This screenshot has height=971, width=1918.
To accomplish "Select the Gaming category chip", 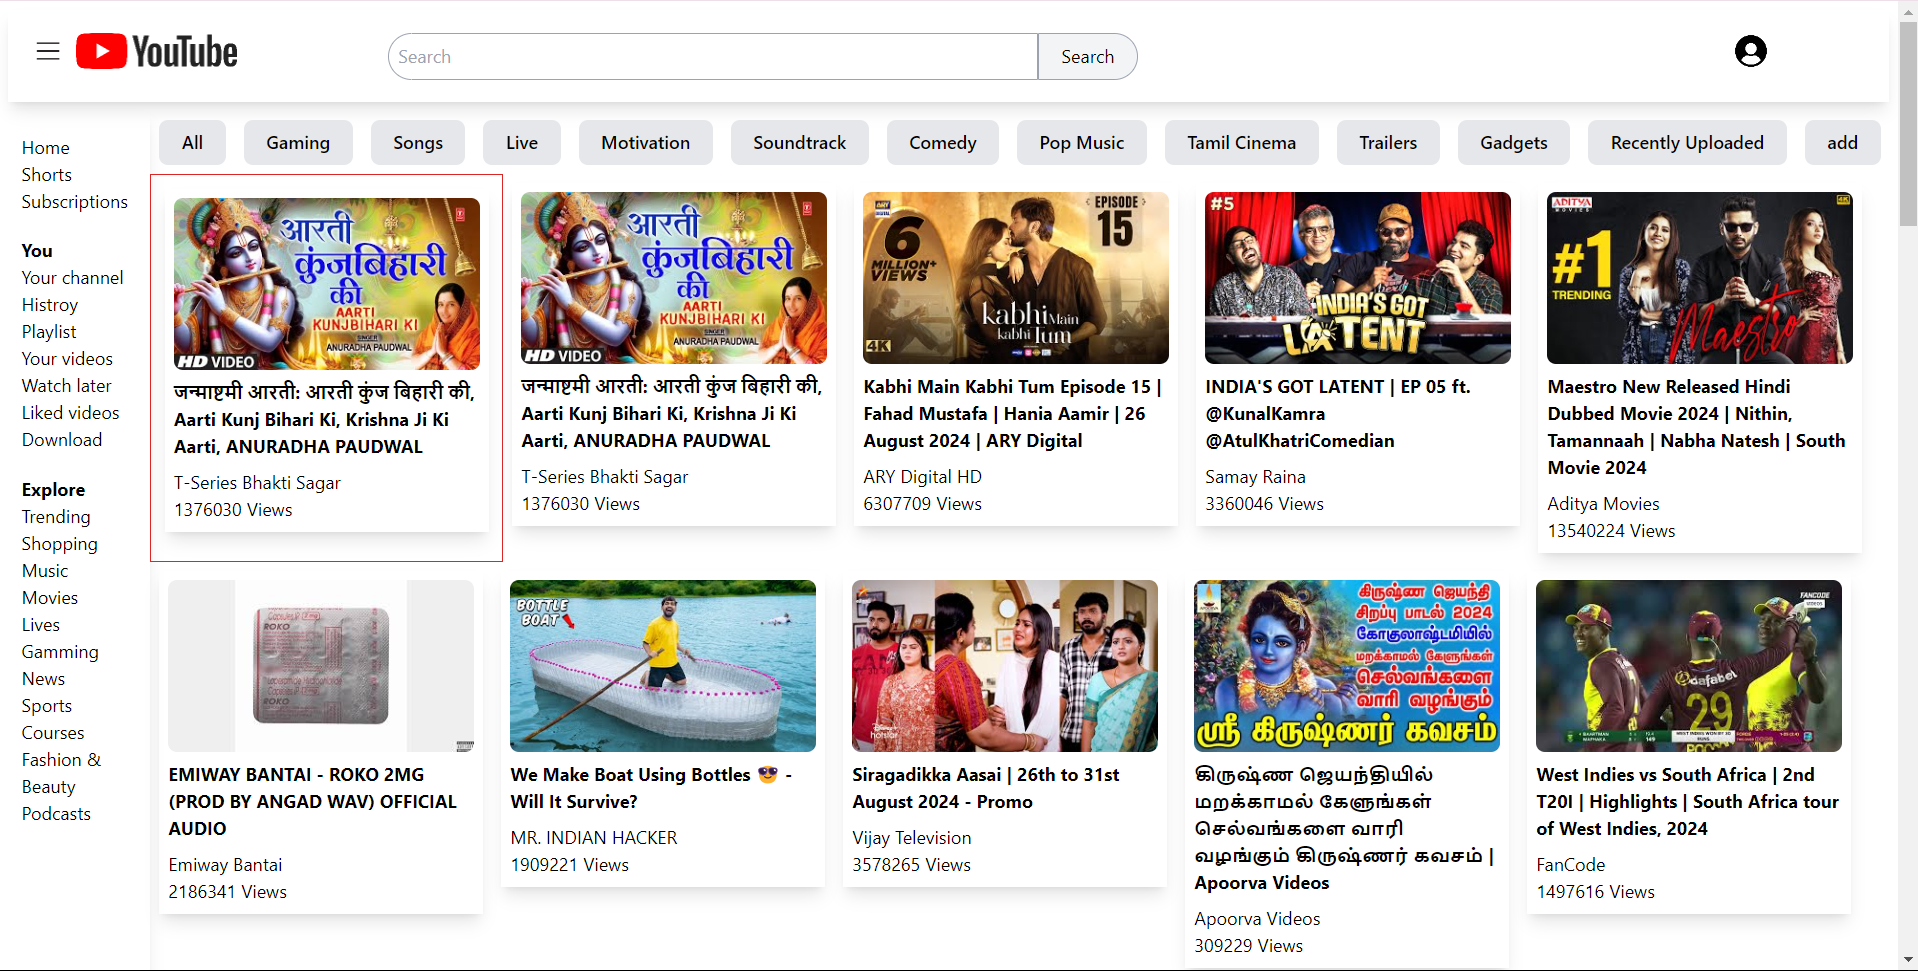I will [x=298, y=143].
